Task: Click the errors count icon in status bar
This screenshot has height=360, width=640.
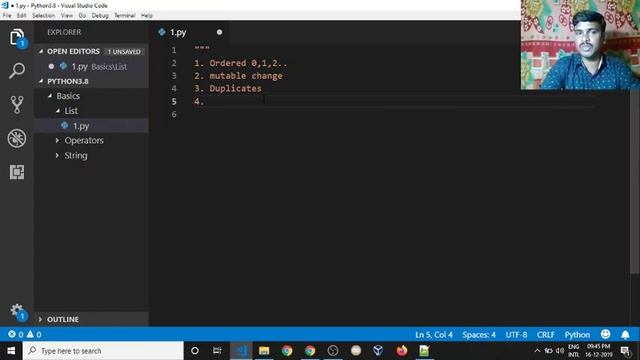Action: coord(12,334)
